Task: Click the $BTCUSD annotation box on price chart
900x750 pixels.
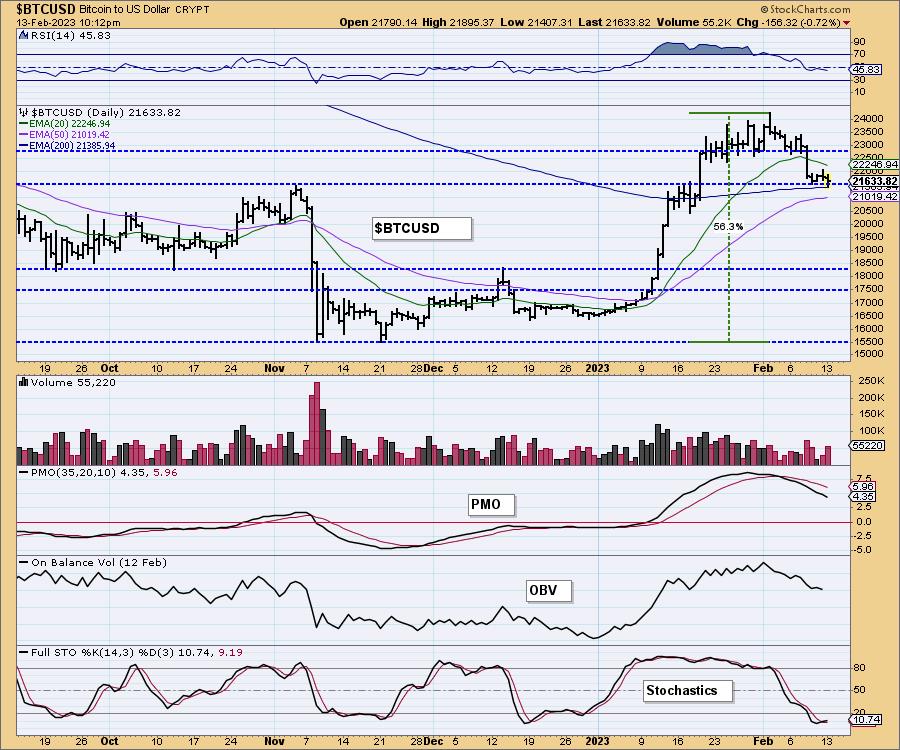Action: (422, 228)
